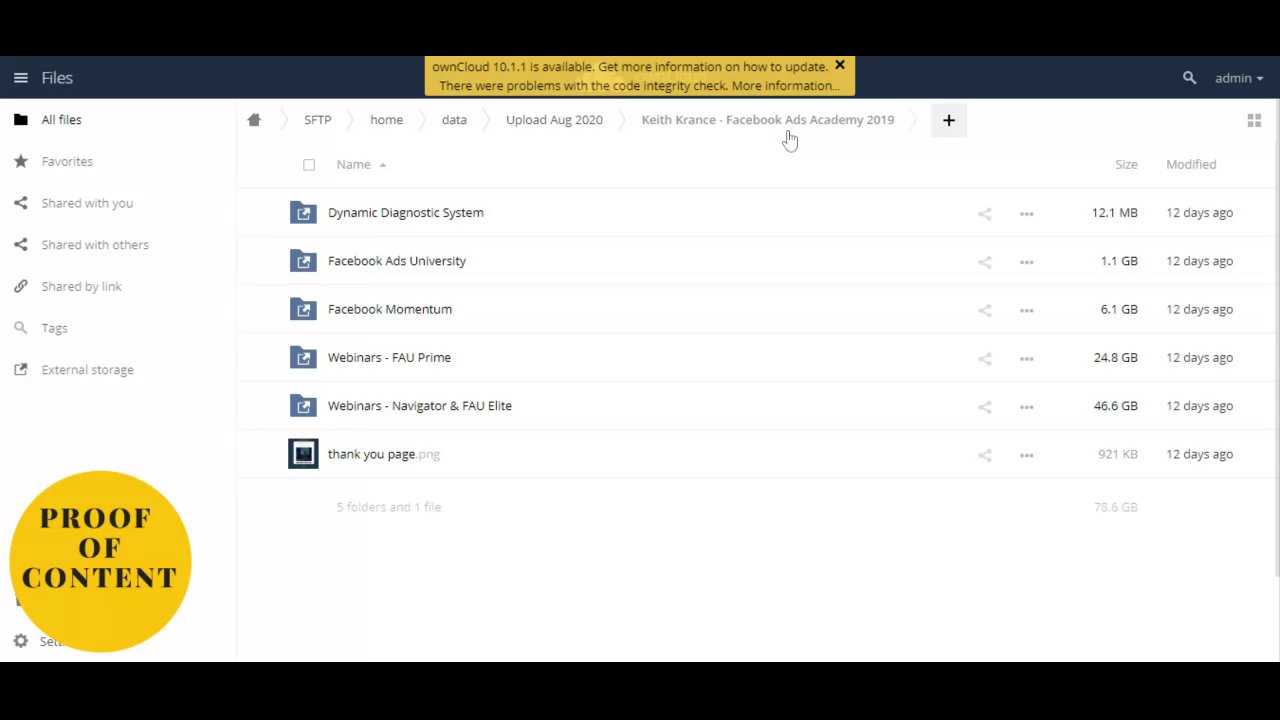The image size is (1280, 720).
Task: Open more actions for Webinars - FAU Prime
Action: tap(1027, 358)
